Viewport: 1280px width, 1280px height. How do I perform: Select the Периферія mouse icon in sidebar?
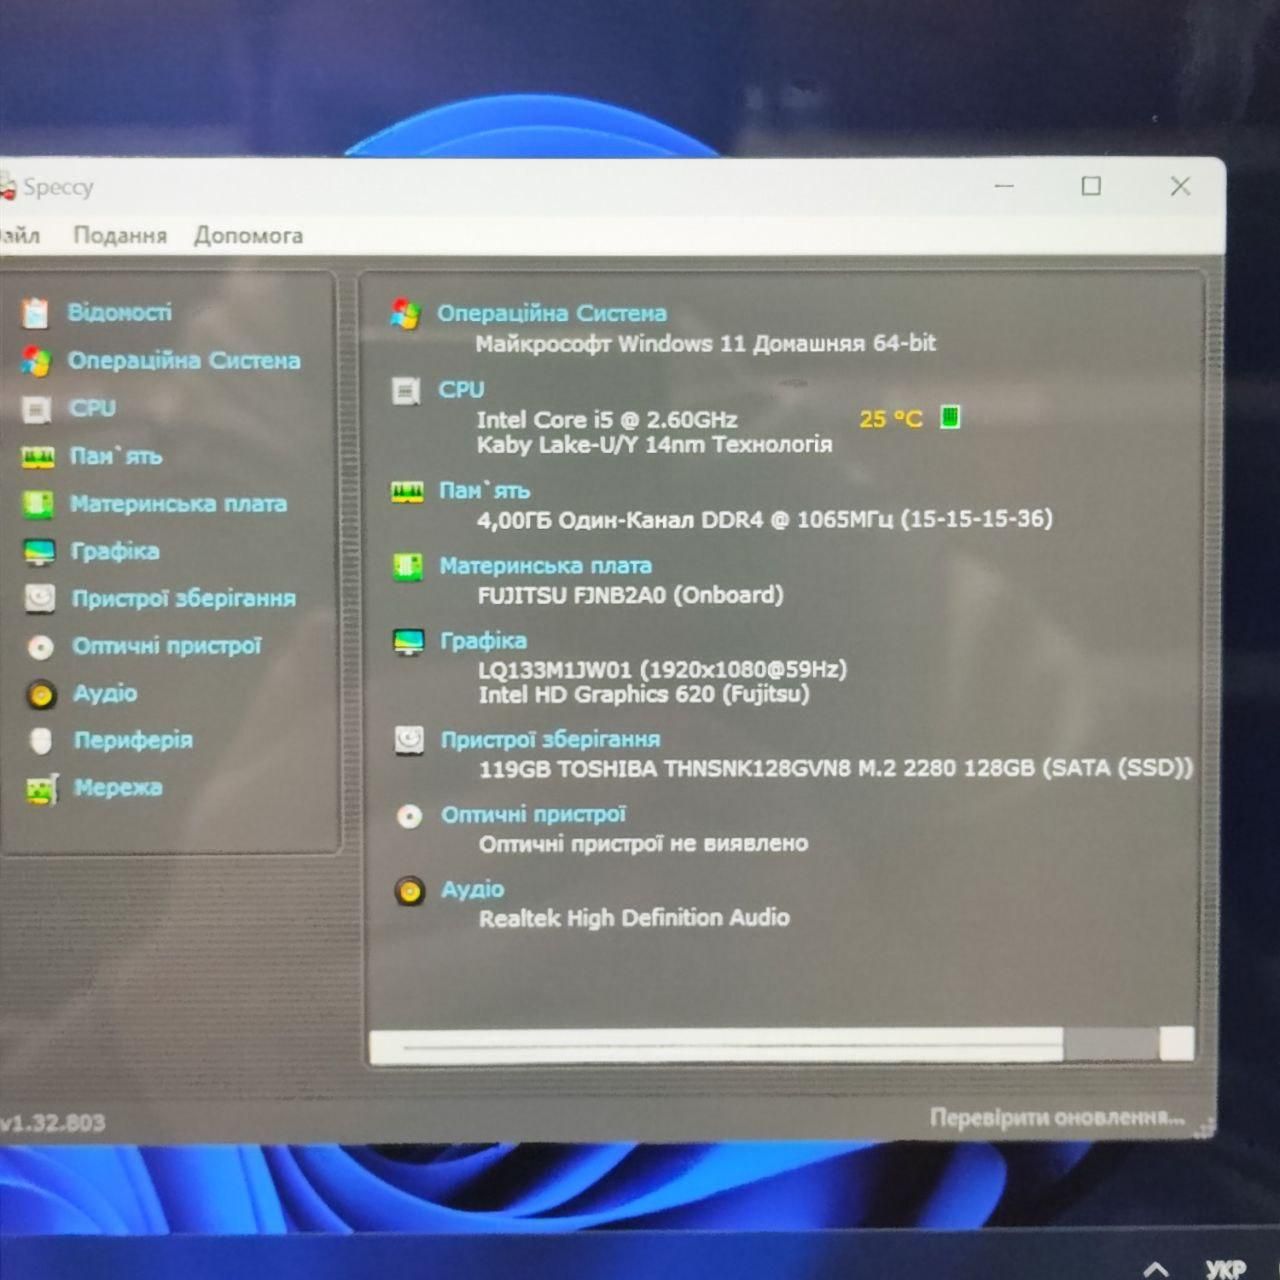click(x=41, y=741)
